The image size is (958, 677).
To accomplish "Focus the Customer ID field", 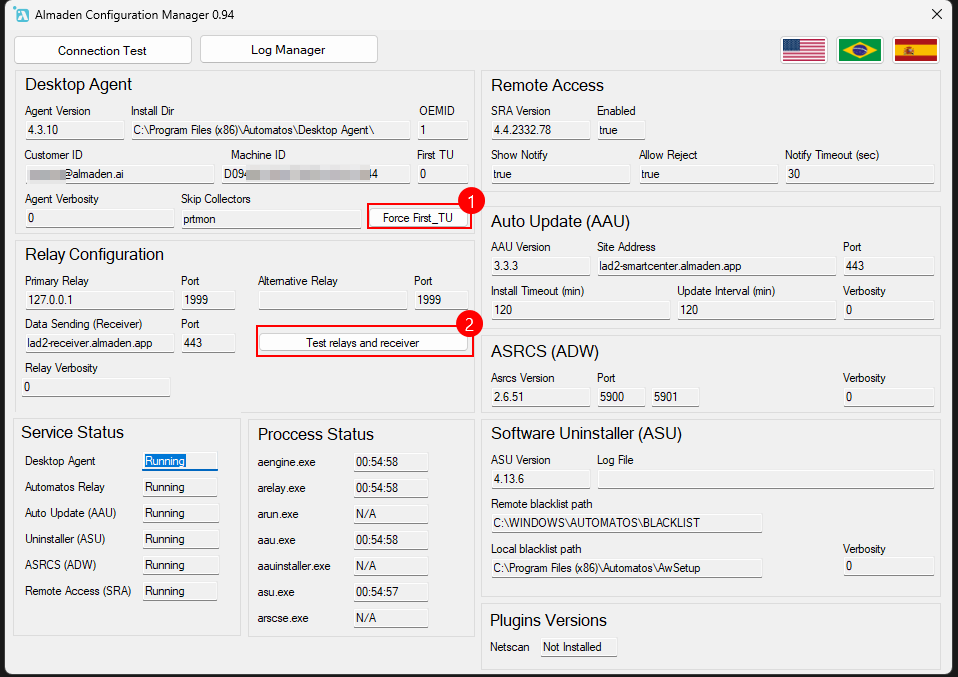I will click(120, 174).
